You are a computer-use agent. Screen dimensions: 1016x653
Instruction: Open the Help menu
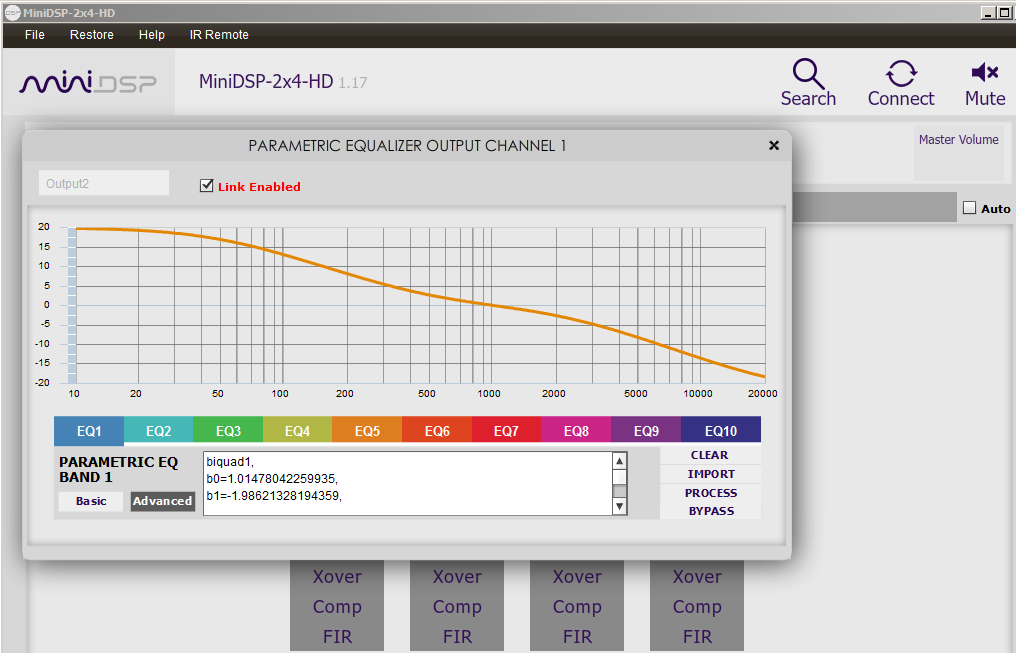click(x=152, y=35)
